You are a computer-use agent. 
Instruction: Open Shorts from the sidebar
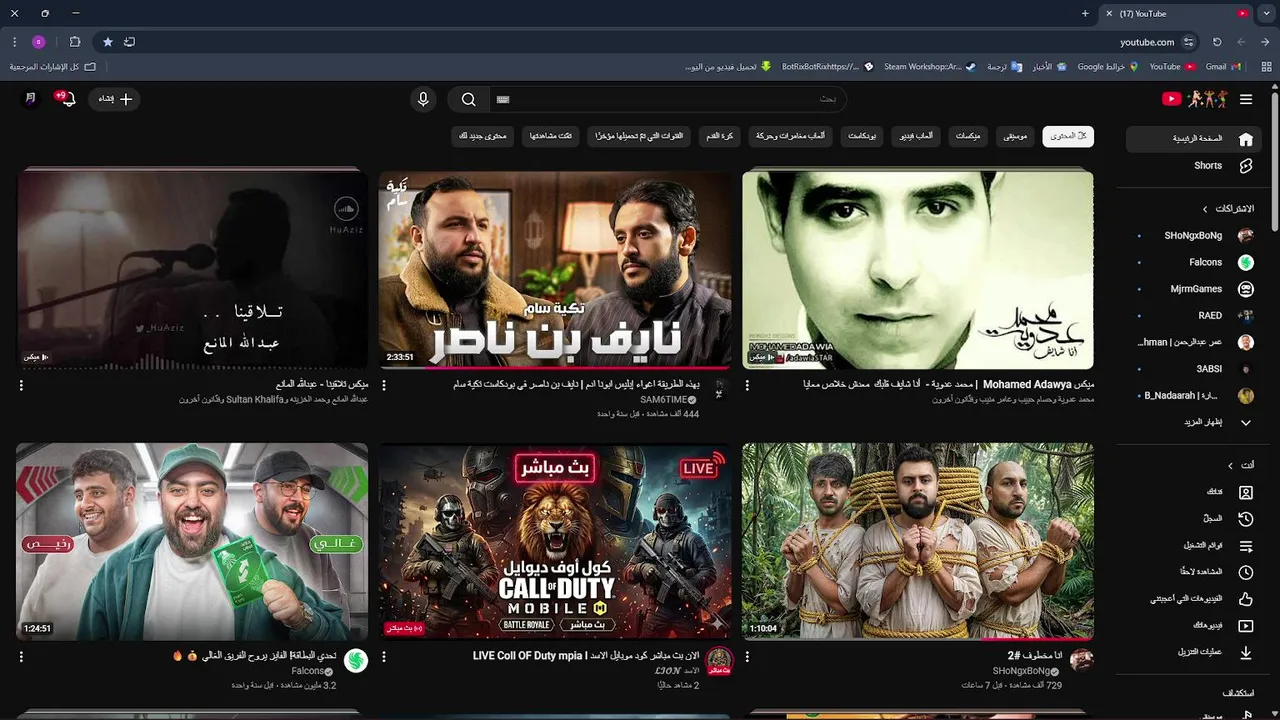[1190, 166]
